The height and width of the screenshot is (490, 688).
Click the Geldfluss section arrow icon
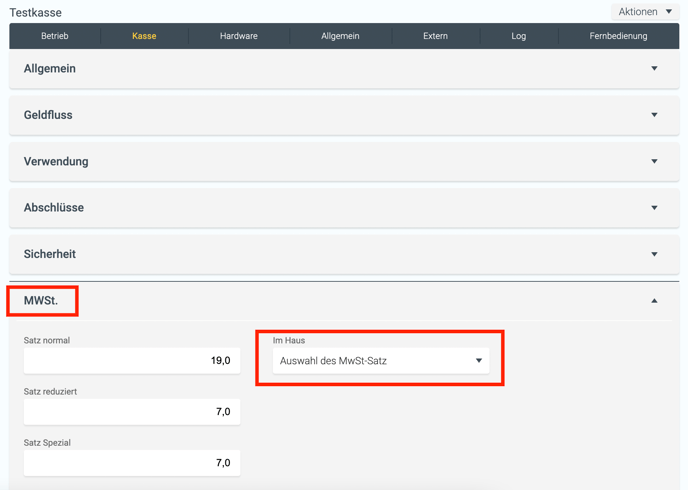tap(655, 115)
